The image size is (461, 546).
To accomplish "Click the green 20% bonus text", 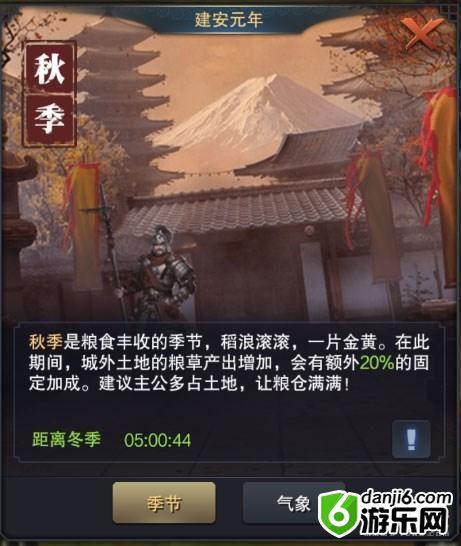I will [377, 364].
